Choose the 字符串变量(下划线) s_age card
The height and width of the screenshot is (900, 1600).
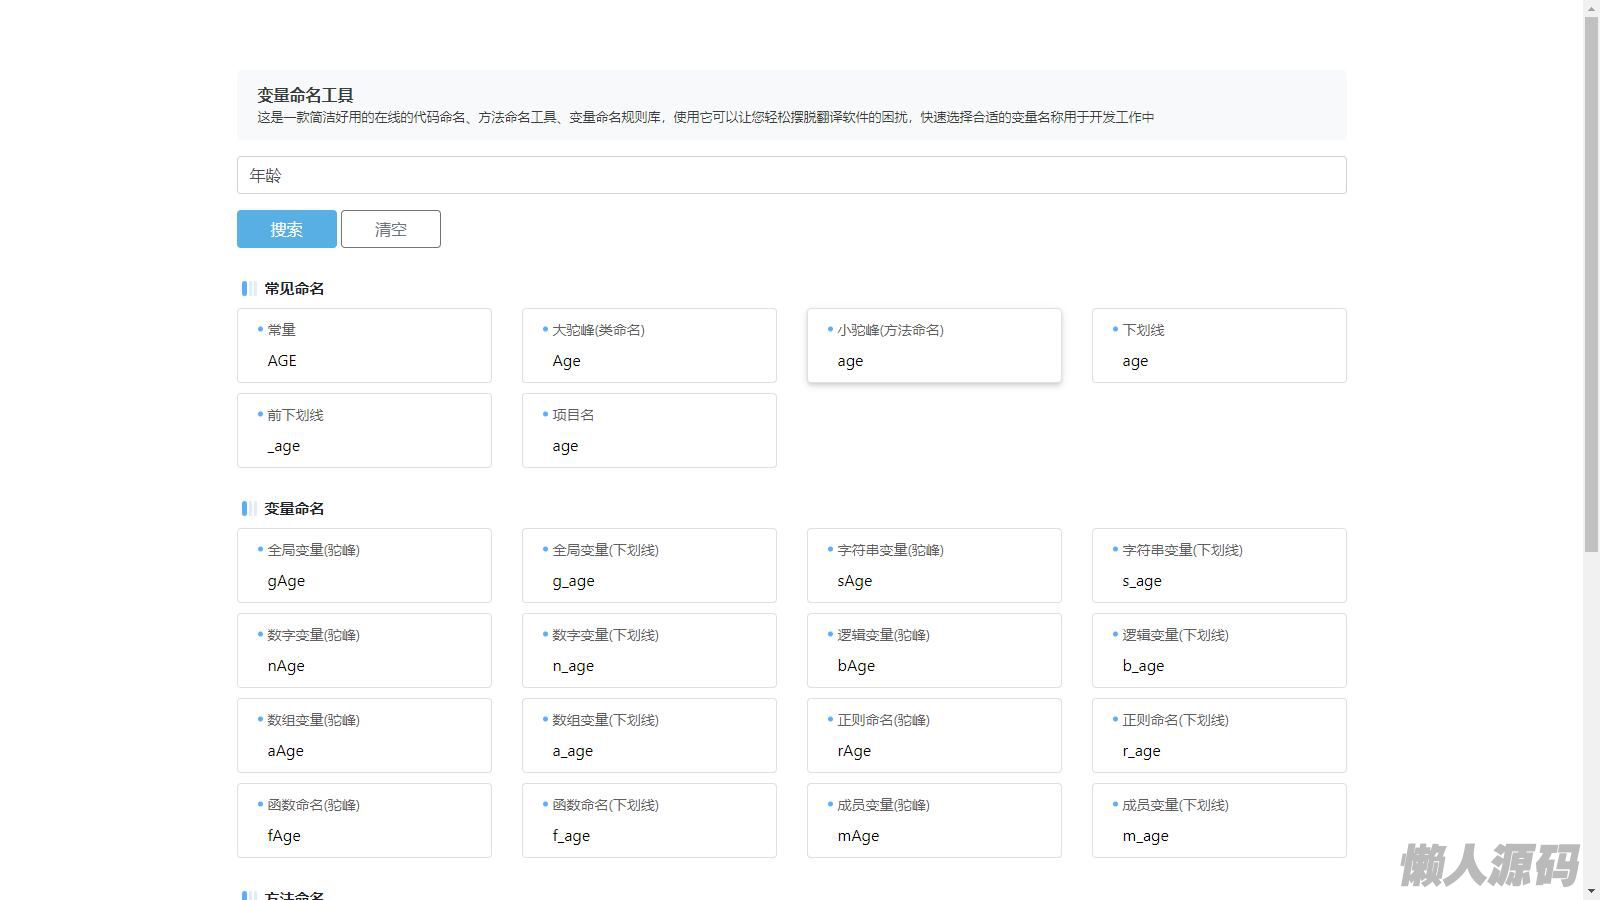(x=1219, y=566)
